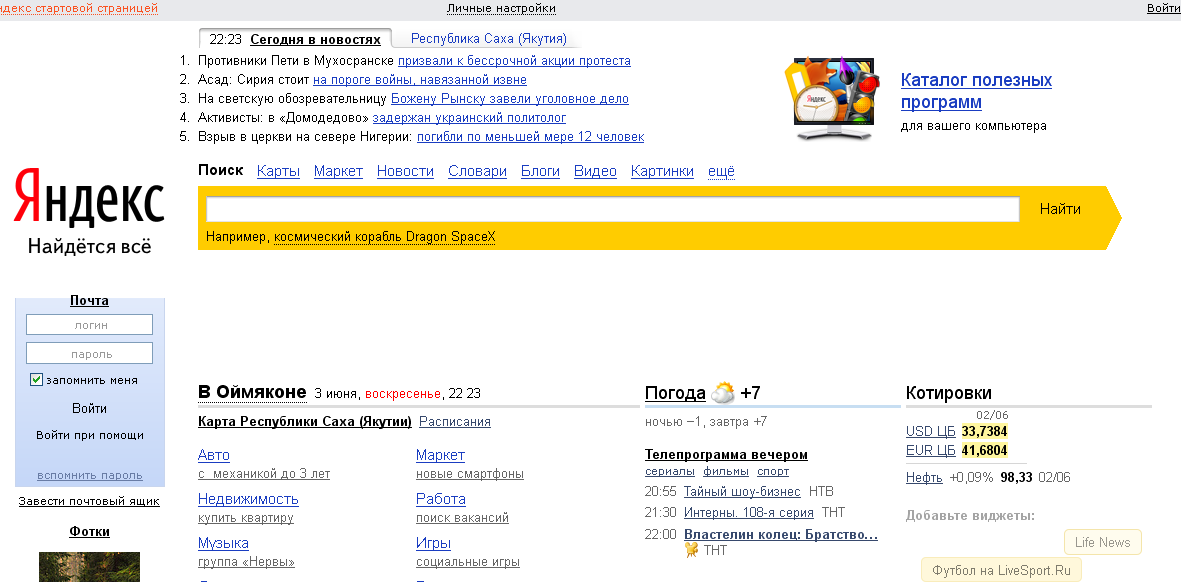1181x582 pixels.
Task: Click 'поиск вакансий' sublink
Action: pyautogui.click(x=462, y=518)
